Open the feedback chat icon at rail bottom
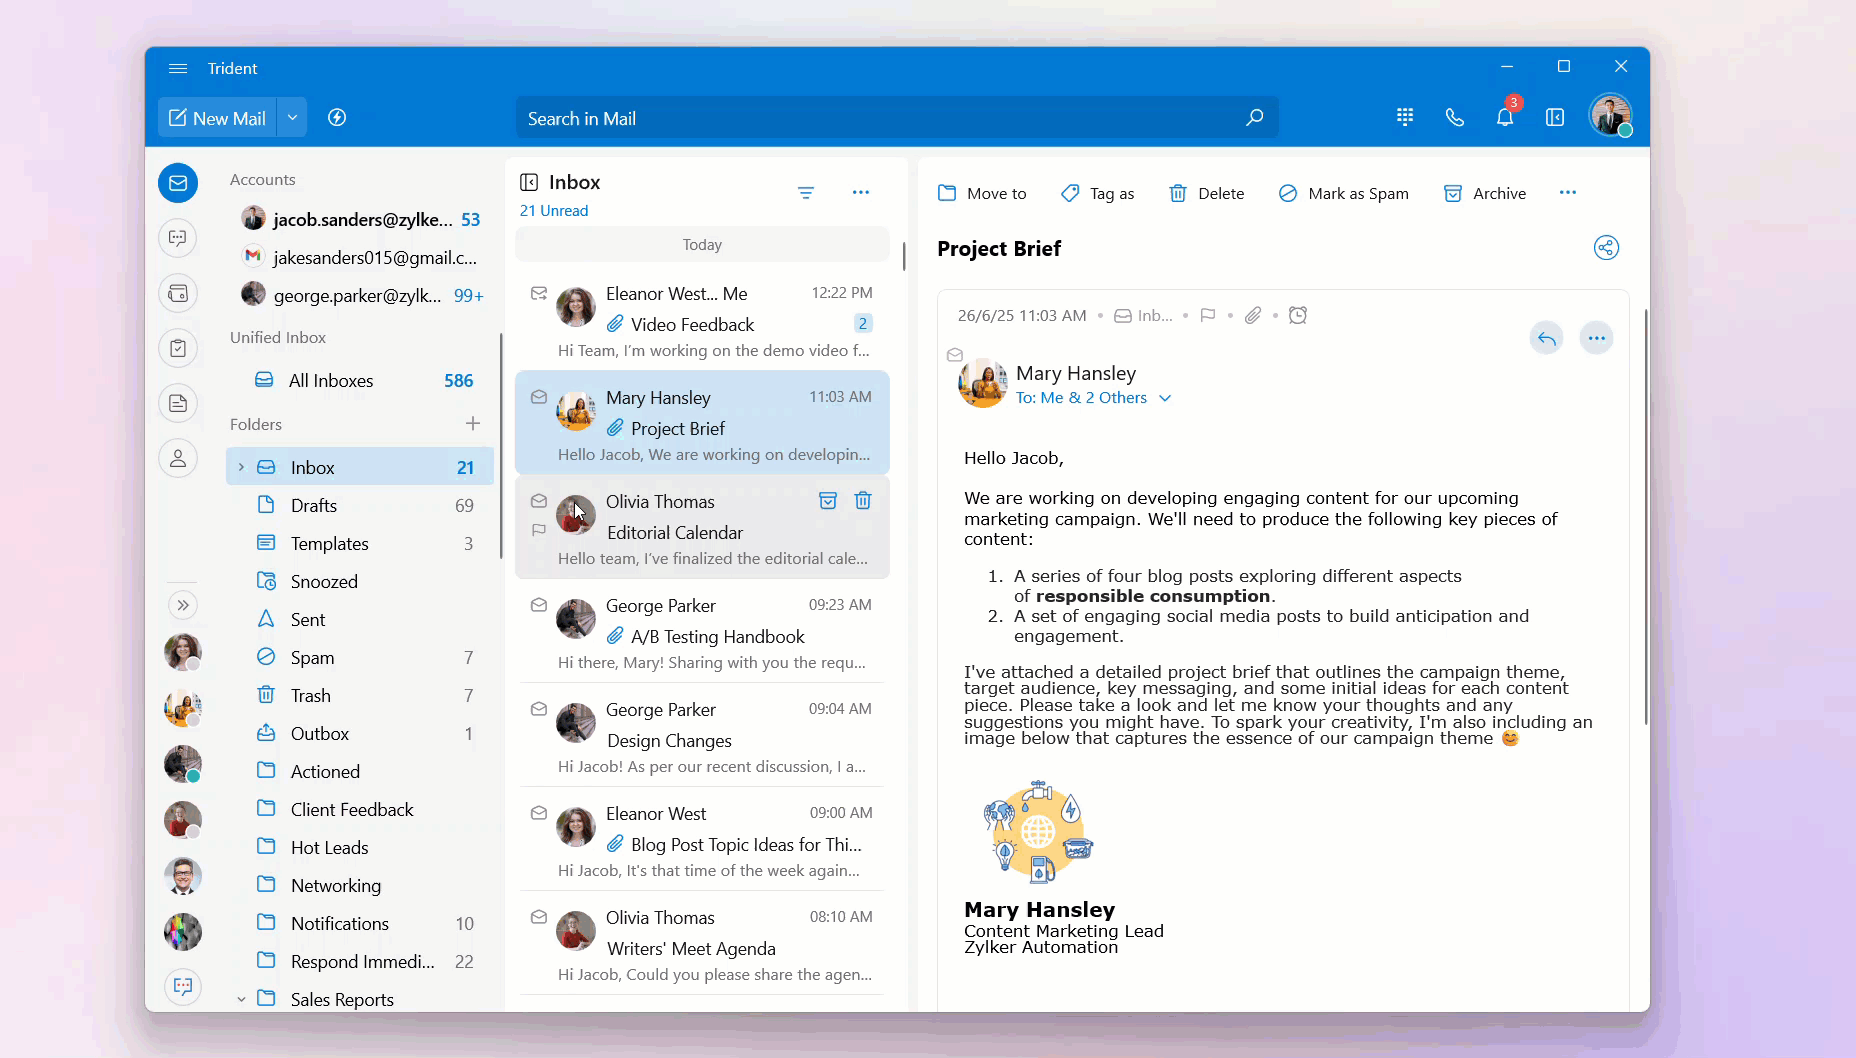The height and width of the screenshot is (1058, 1856). tap(183, 987)
